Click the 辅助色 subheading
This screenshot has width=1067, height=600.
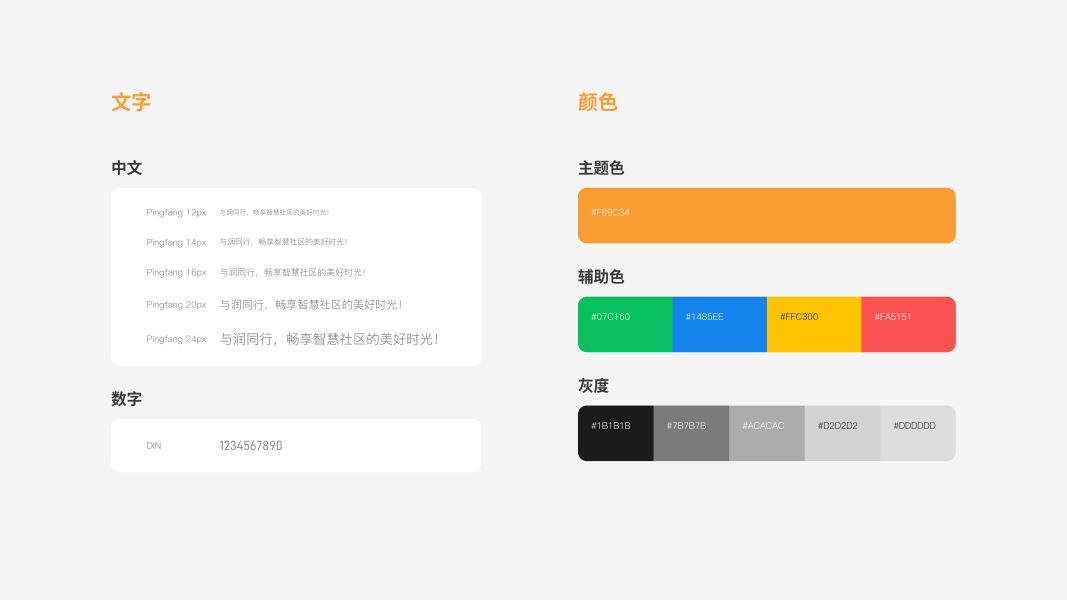[x=601, y=277]
